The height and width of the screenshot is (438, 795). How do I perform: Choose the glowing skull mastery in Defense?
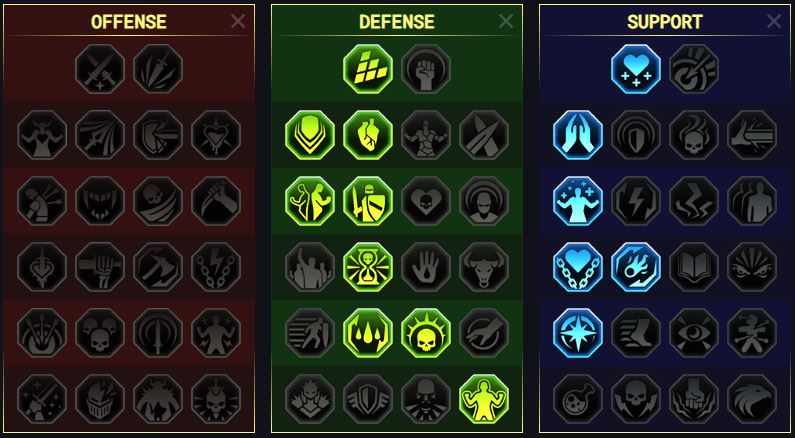pos(426,333)
